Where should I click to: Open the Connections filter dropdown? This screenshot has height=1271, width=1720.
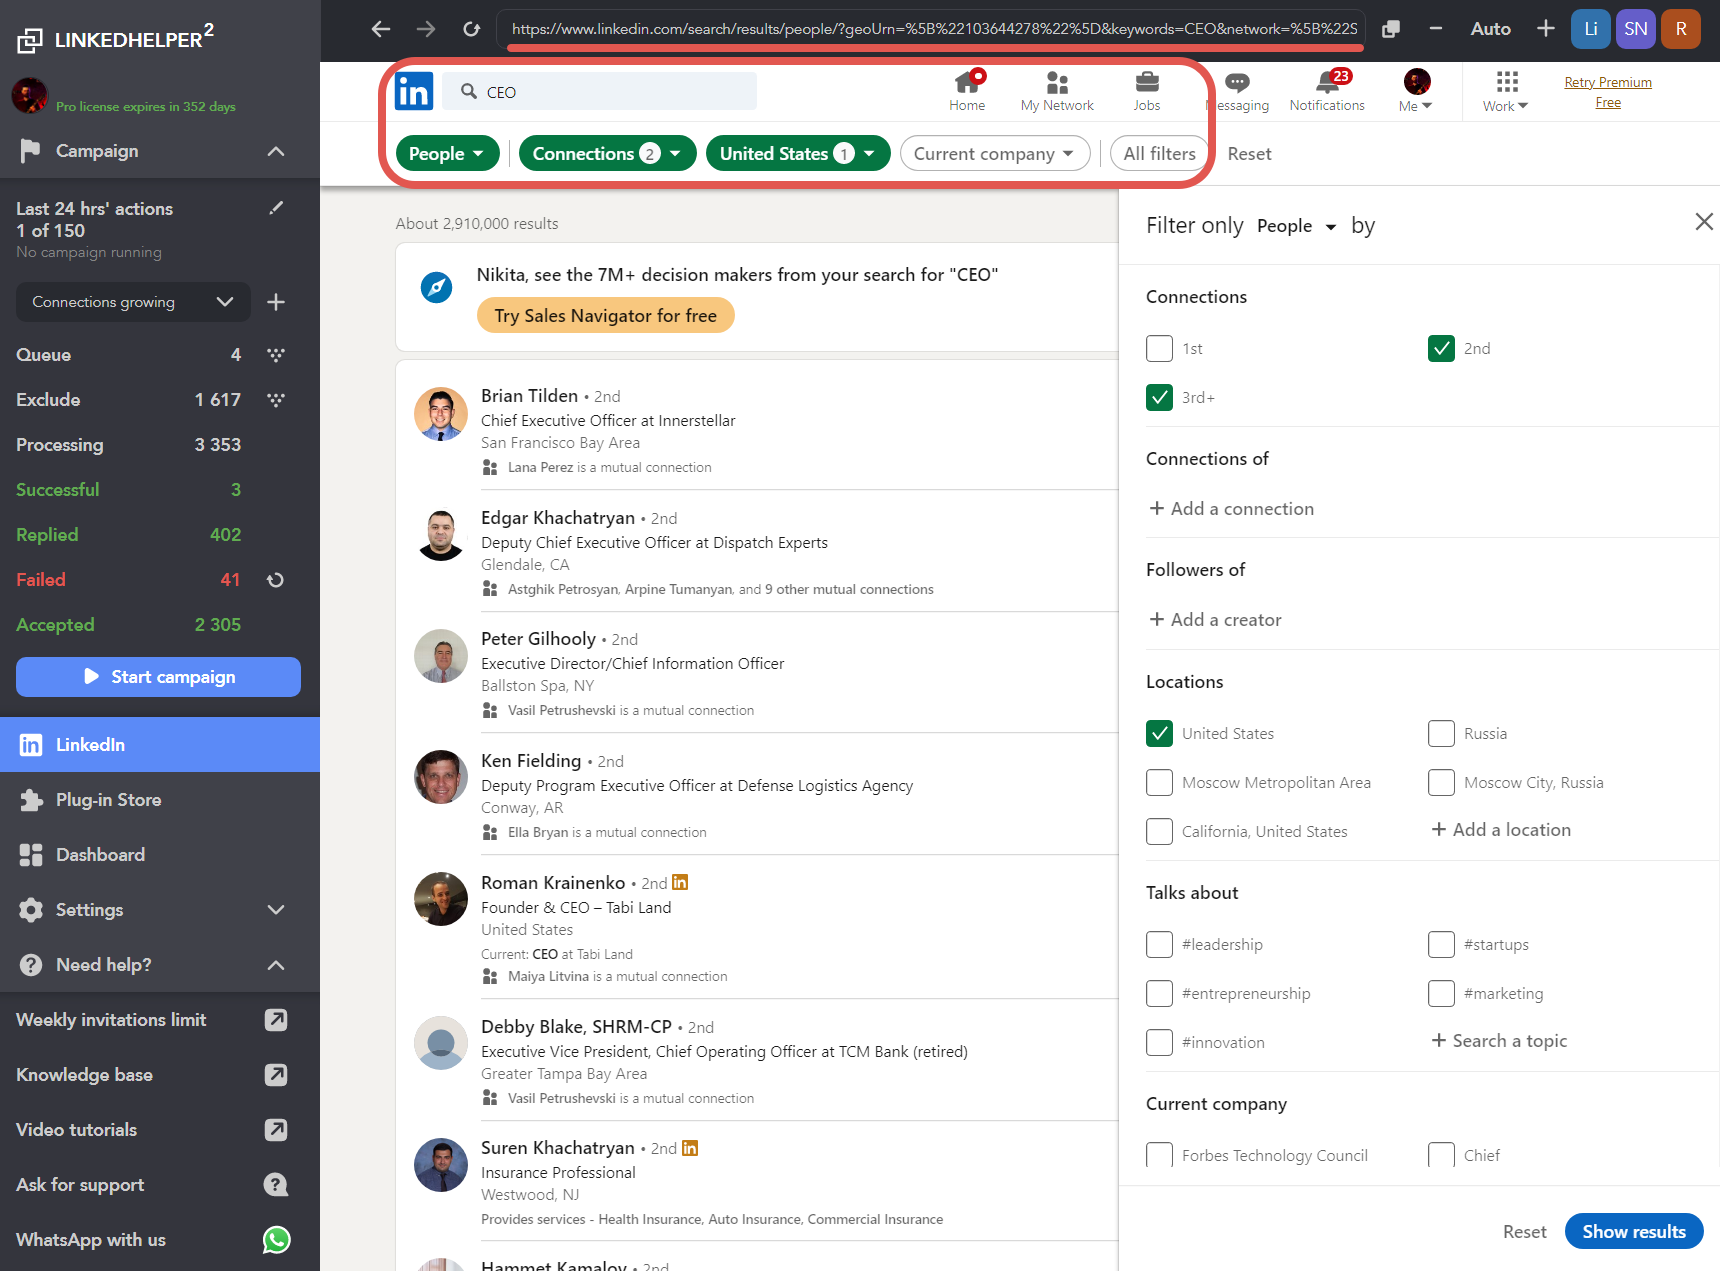(607, 153)
